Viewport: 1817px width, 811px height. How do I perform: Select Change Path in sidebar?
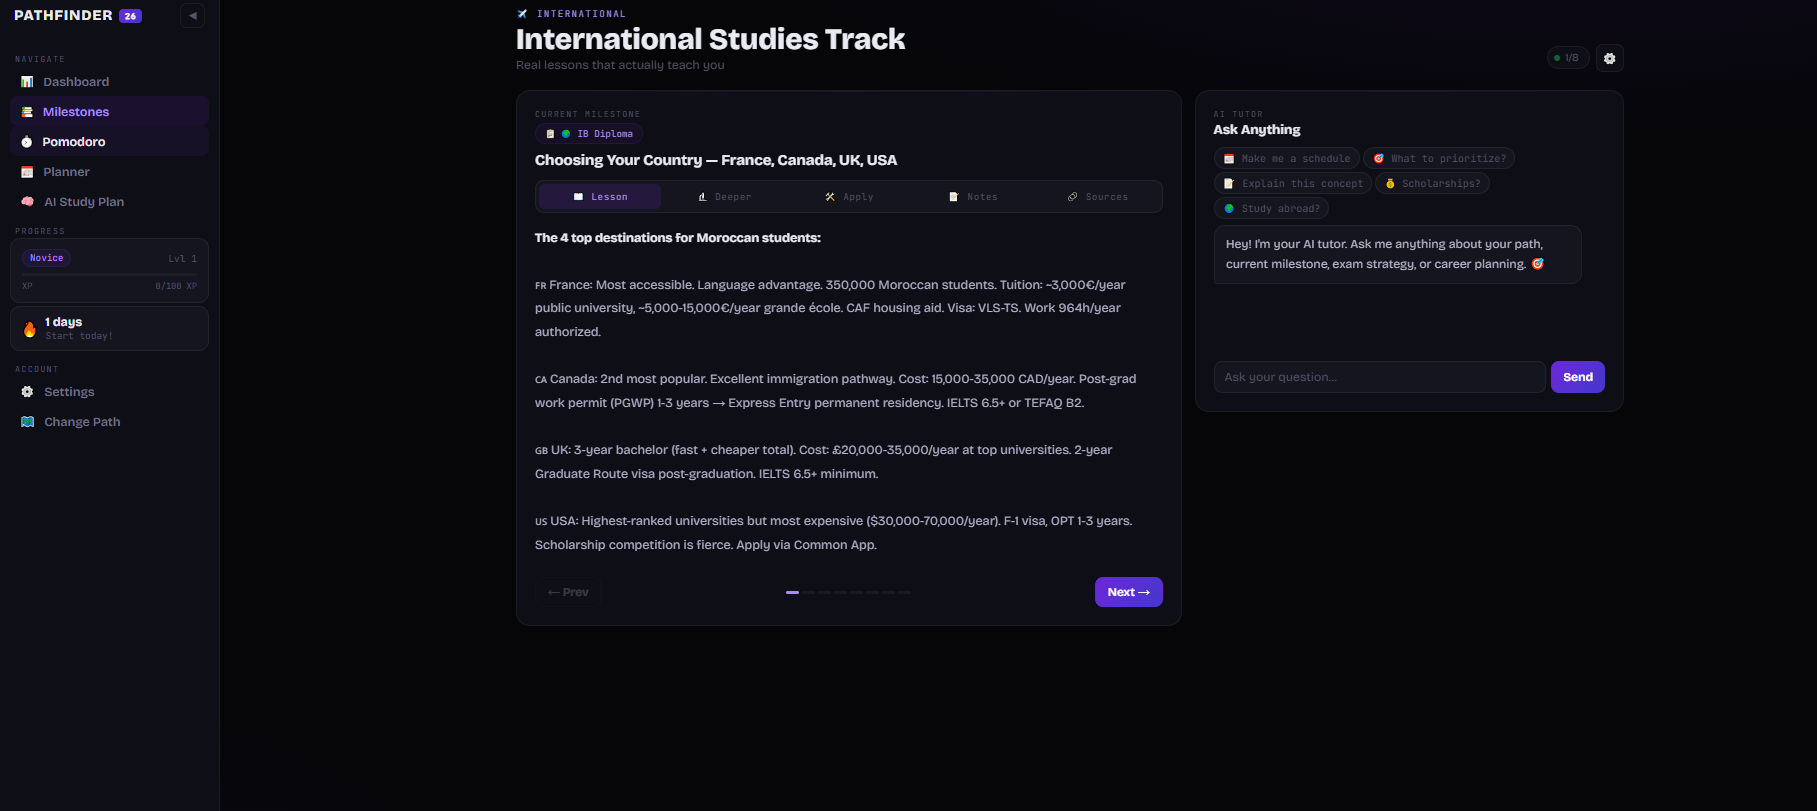click(109, 422)
